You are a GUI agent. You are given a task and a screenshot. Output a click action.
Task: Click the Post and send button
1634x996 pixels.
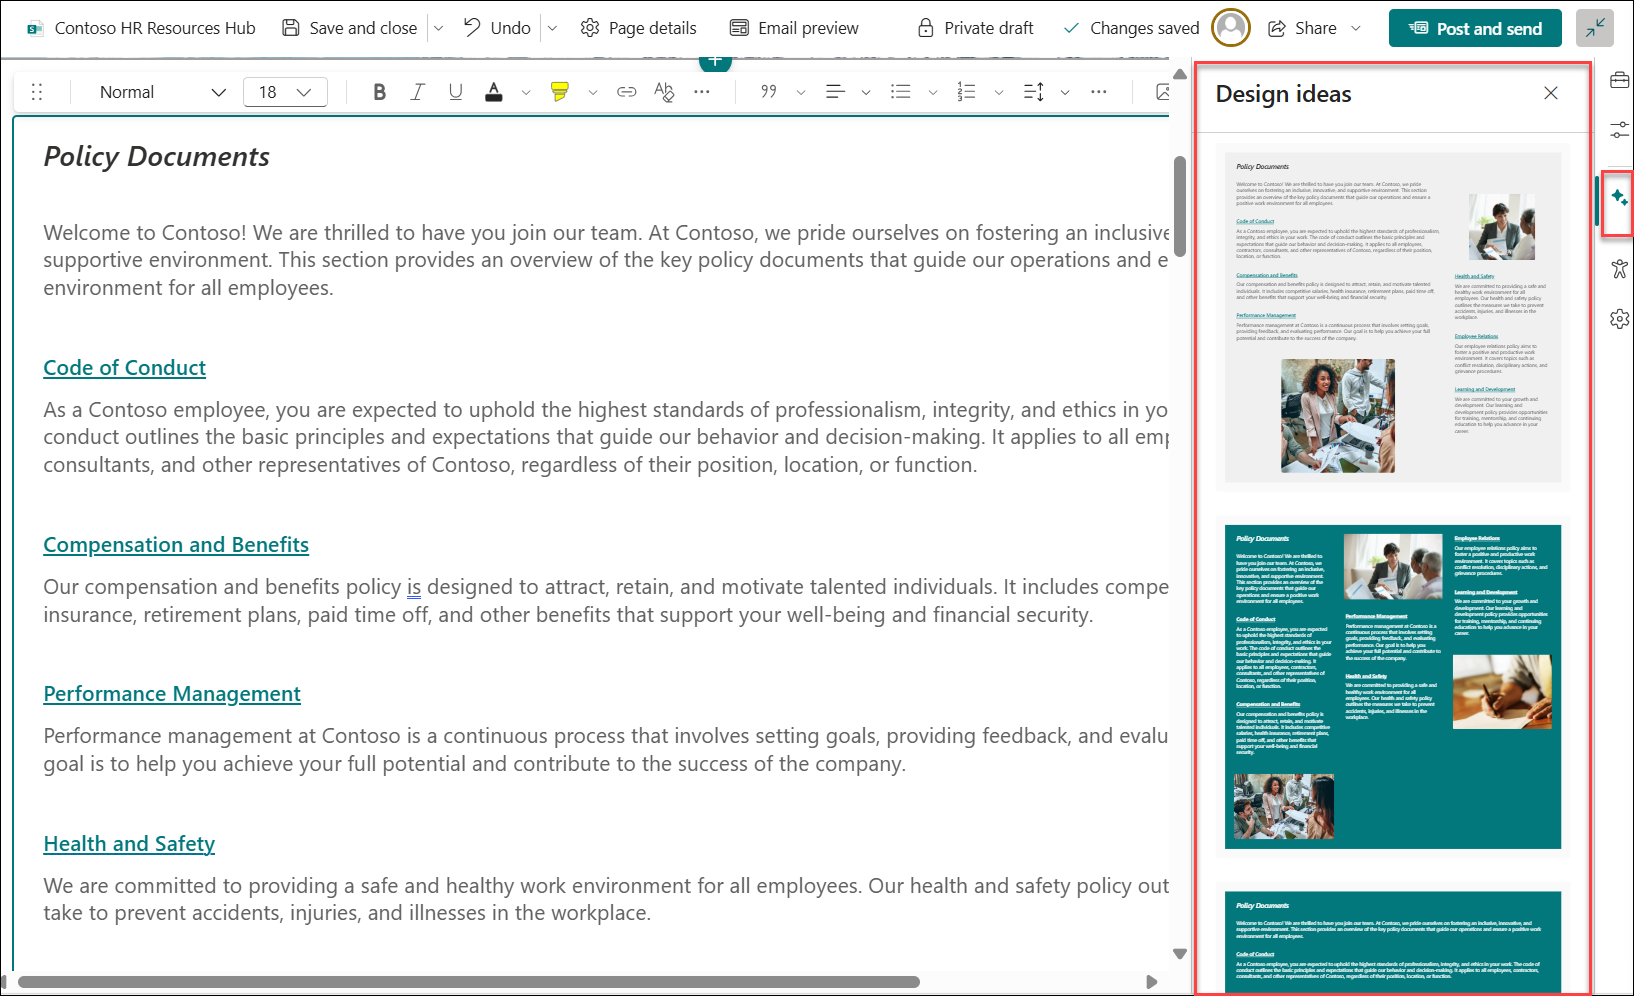tap(1474, 27)
